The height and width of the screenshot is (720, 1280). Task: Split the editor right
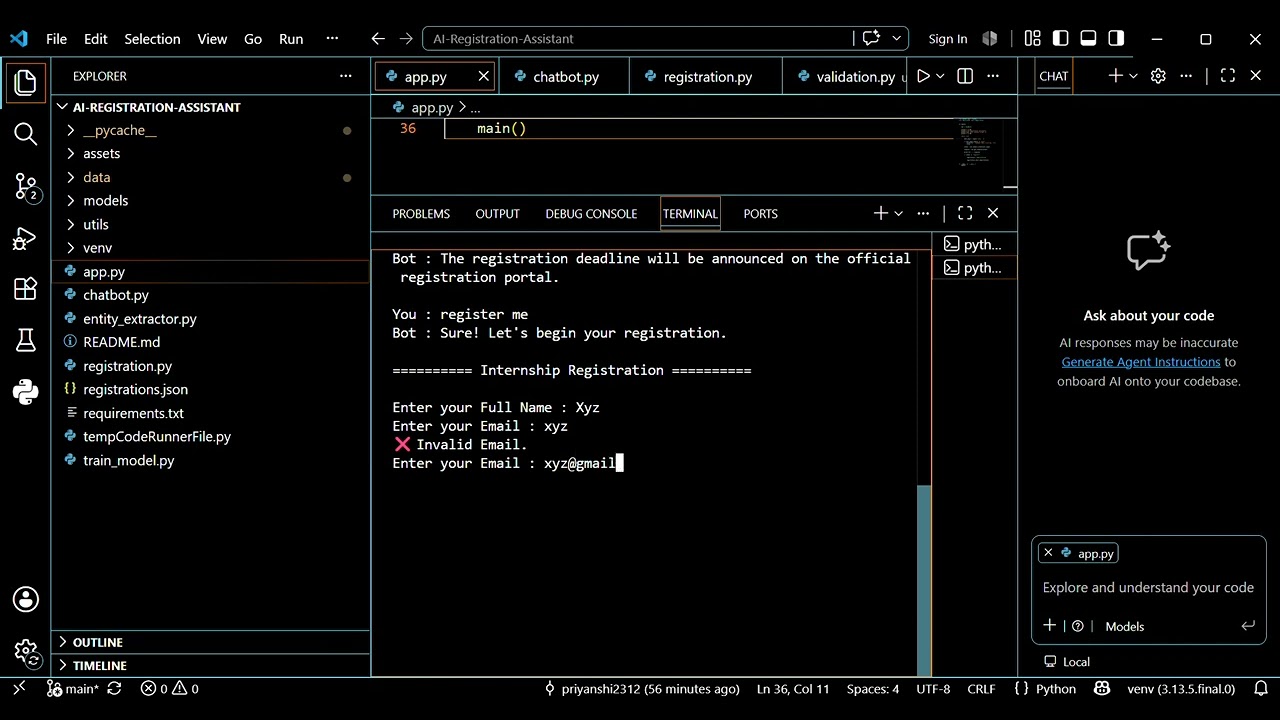(965, 76)
